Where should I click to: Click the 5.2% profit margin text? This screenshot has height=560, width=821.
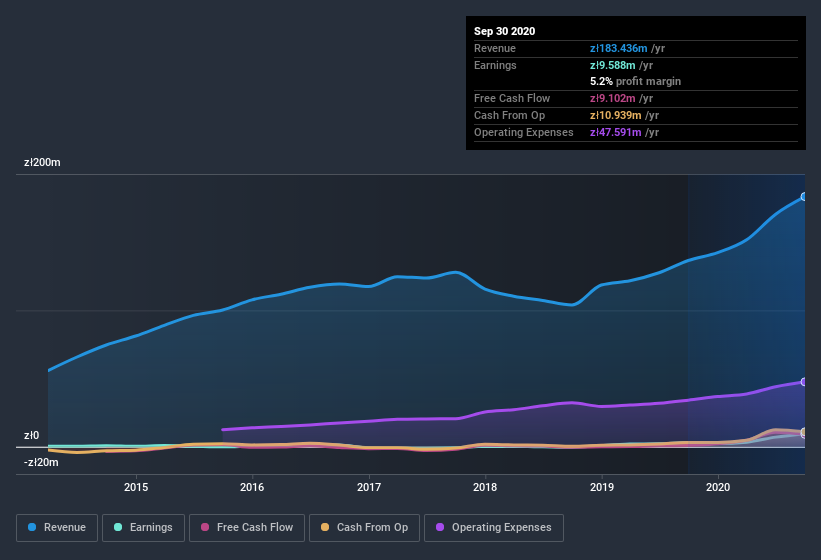(x=636, y=81)
